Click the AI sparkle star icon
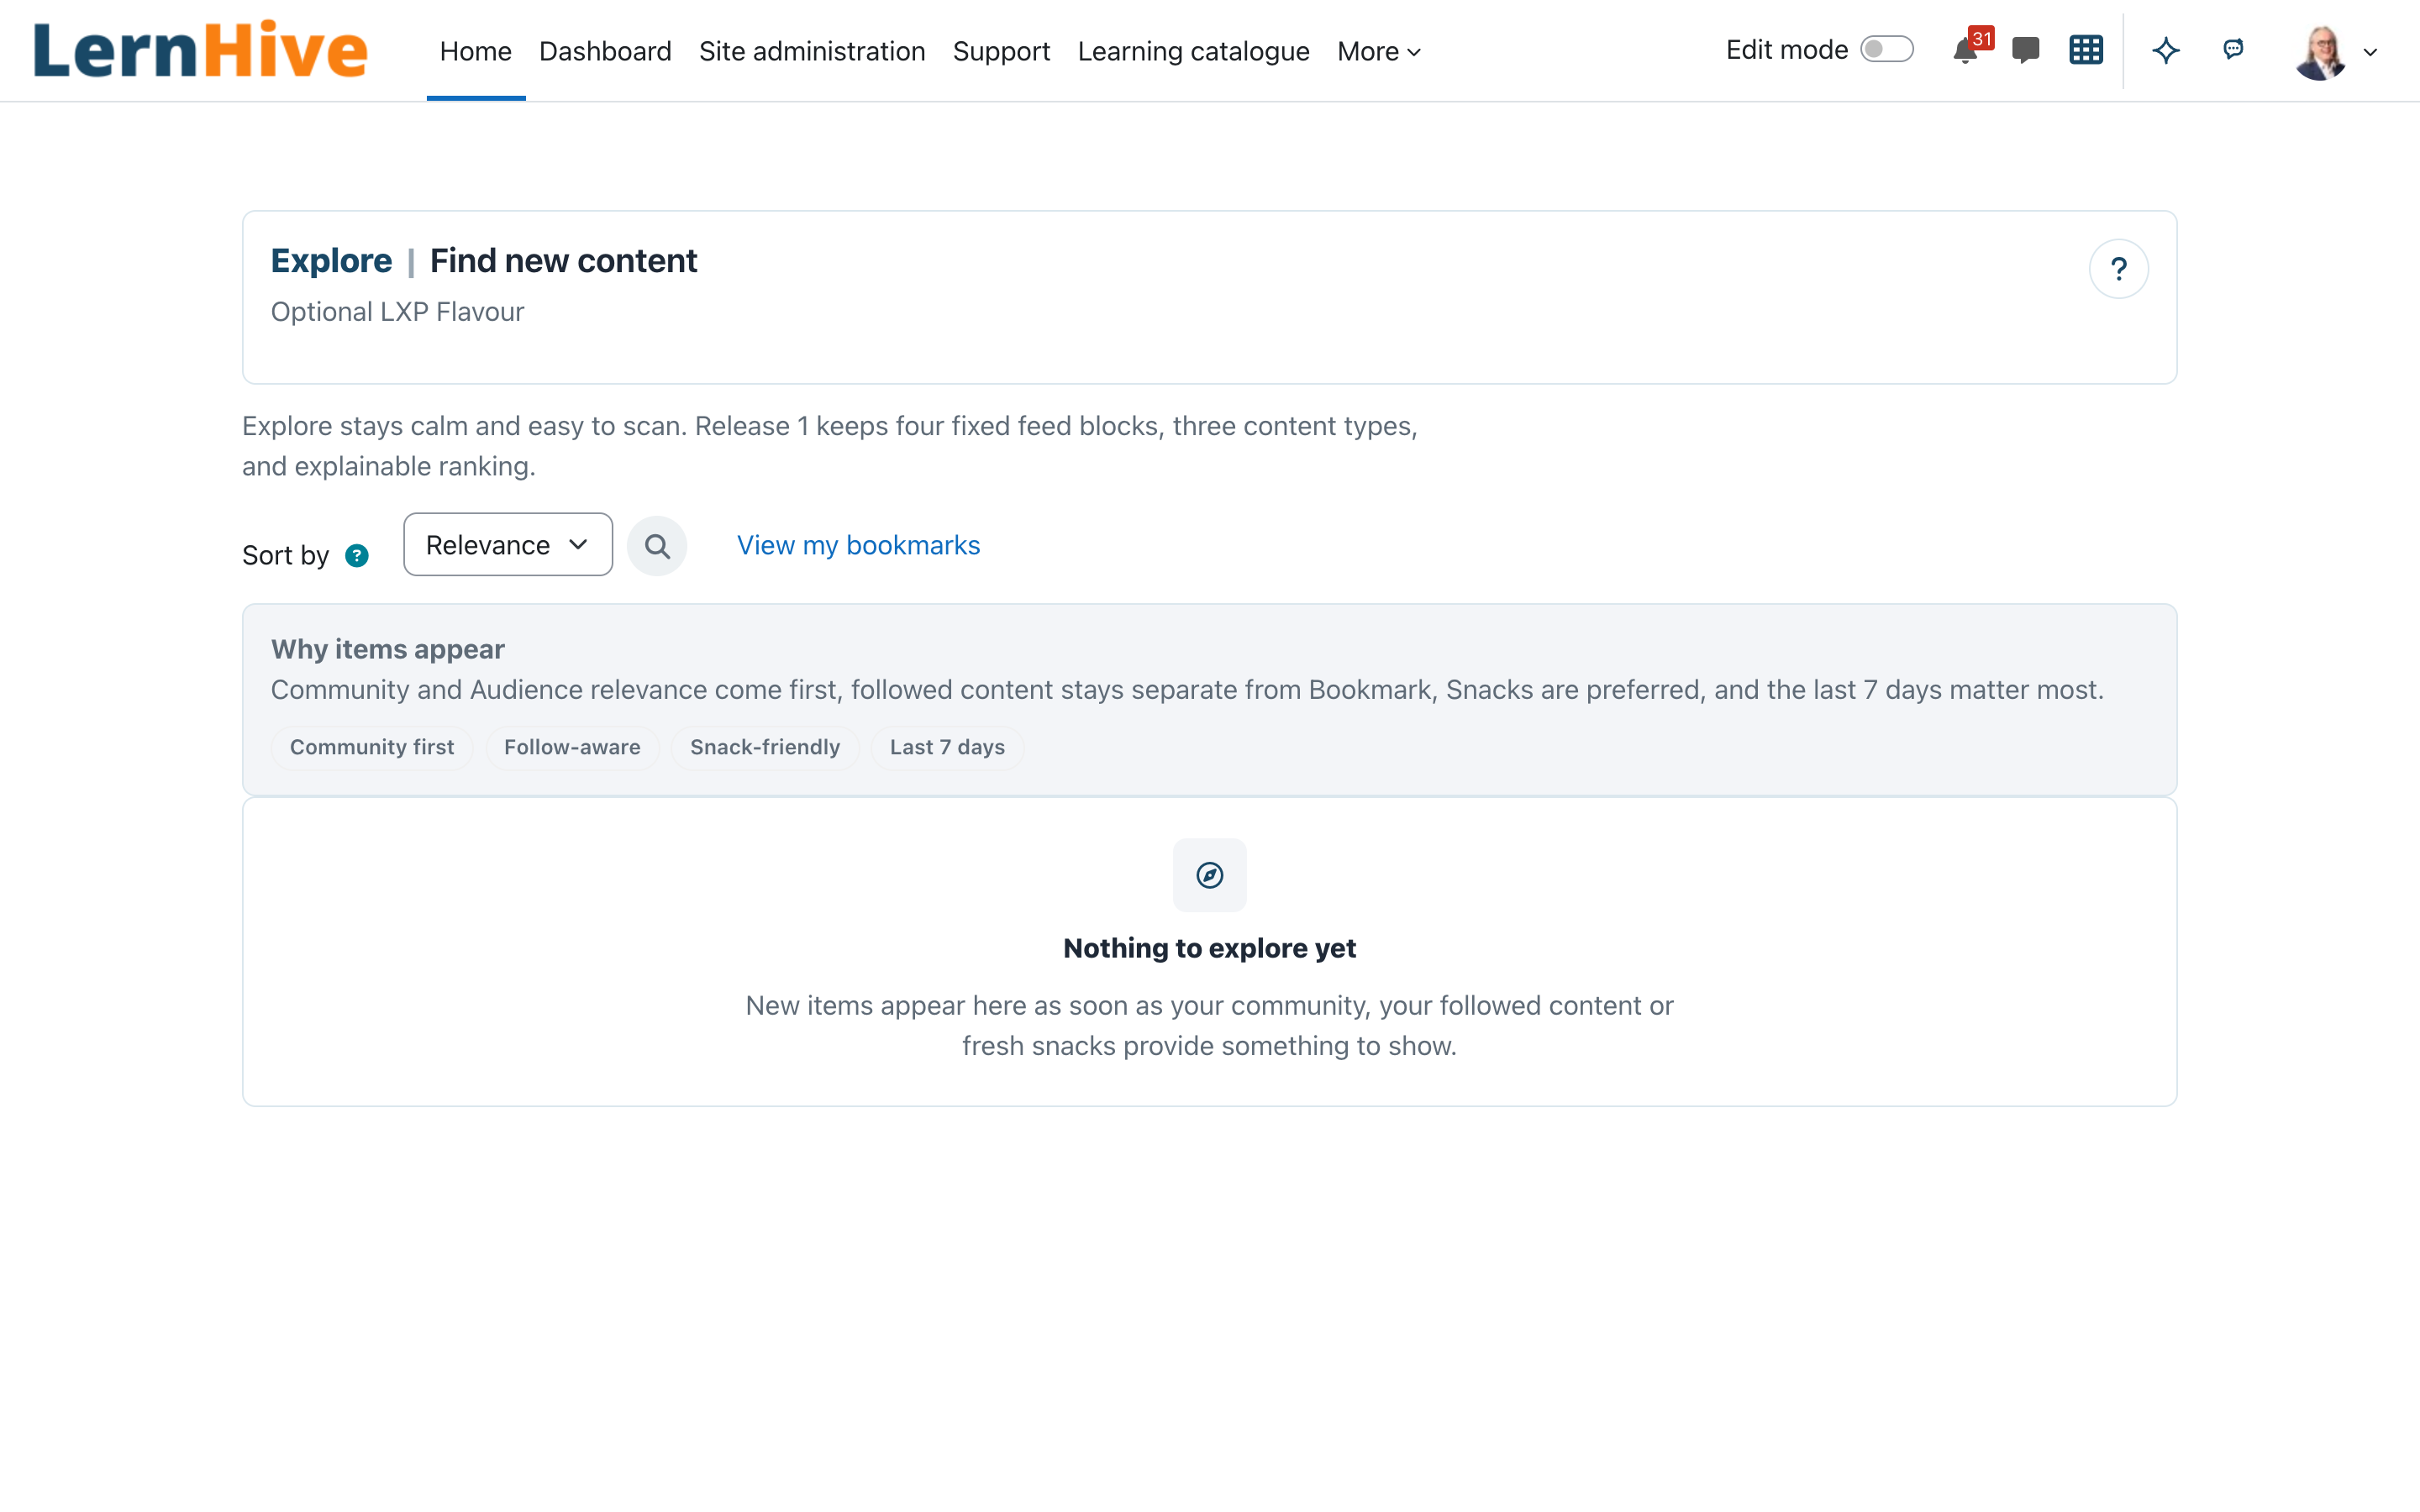This screenshot has width=2420, height=1512. coord(2166,50)
